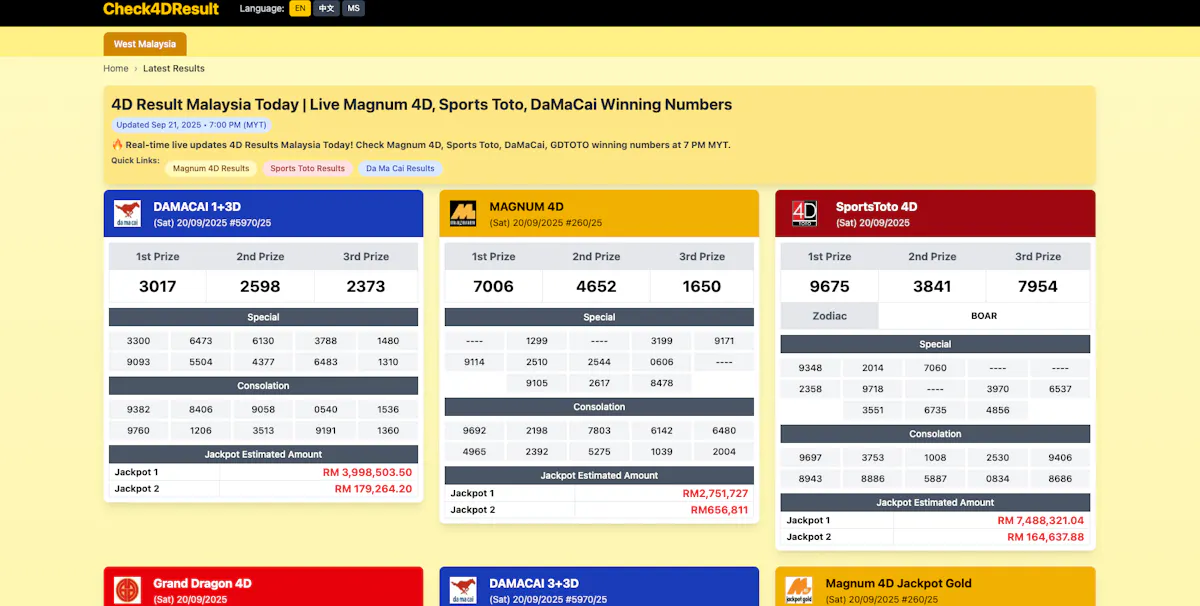Viewport: 1200px width, 606px height.
Task: Select the West Malaysia tab
Action: click(x=145, y=44)
